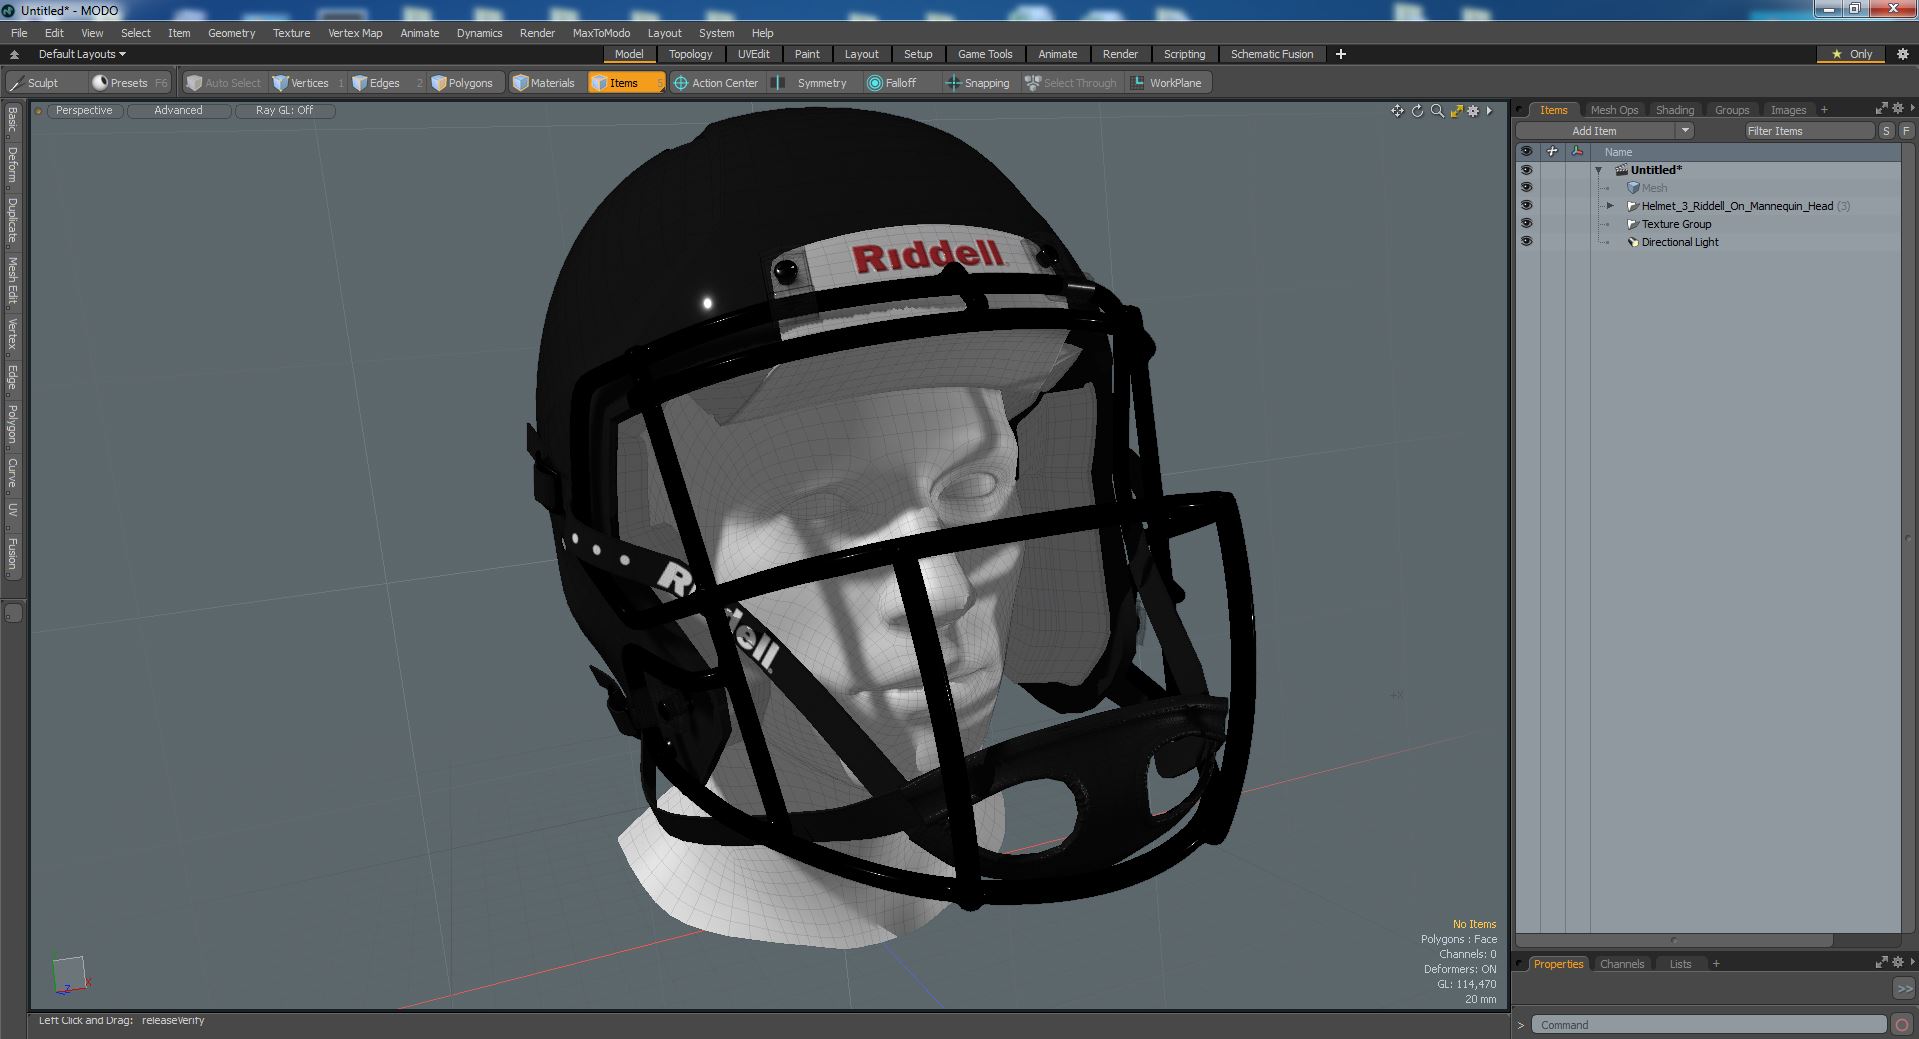Open the layout settings gear at top right
The height and width of the screenshot is (1039, 1919).
tap(1903, 54)
